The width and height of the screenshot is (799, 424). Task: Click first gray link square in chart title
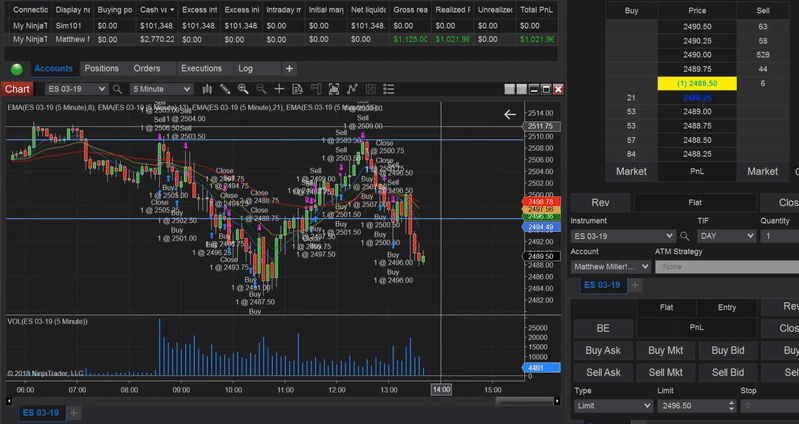click(x=510, y=89)
